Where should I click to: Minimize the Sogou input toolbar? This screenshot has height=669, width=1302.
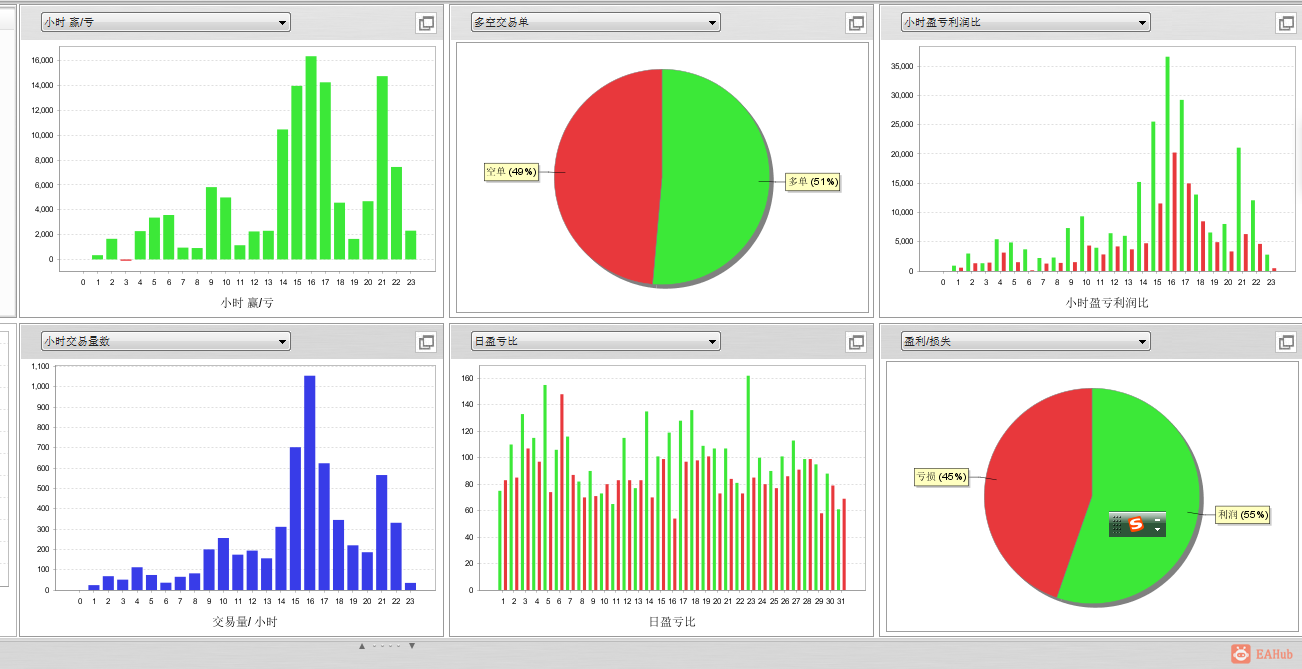(1157, 520)
